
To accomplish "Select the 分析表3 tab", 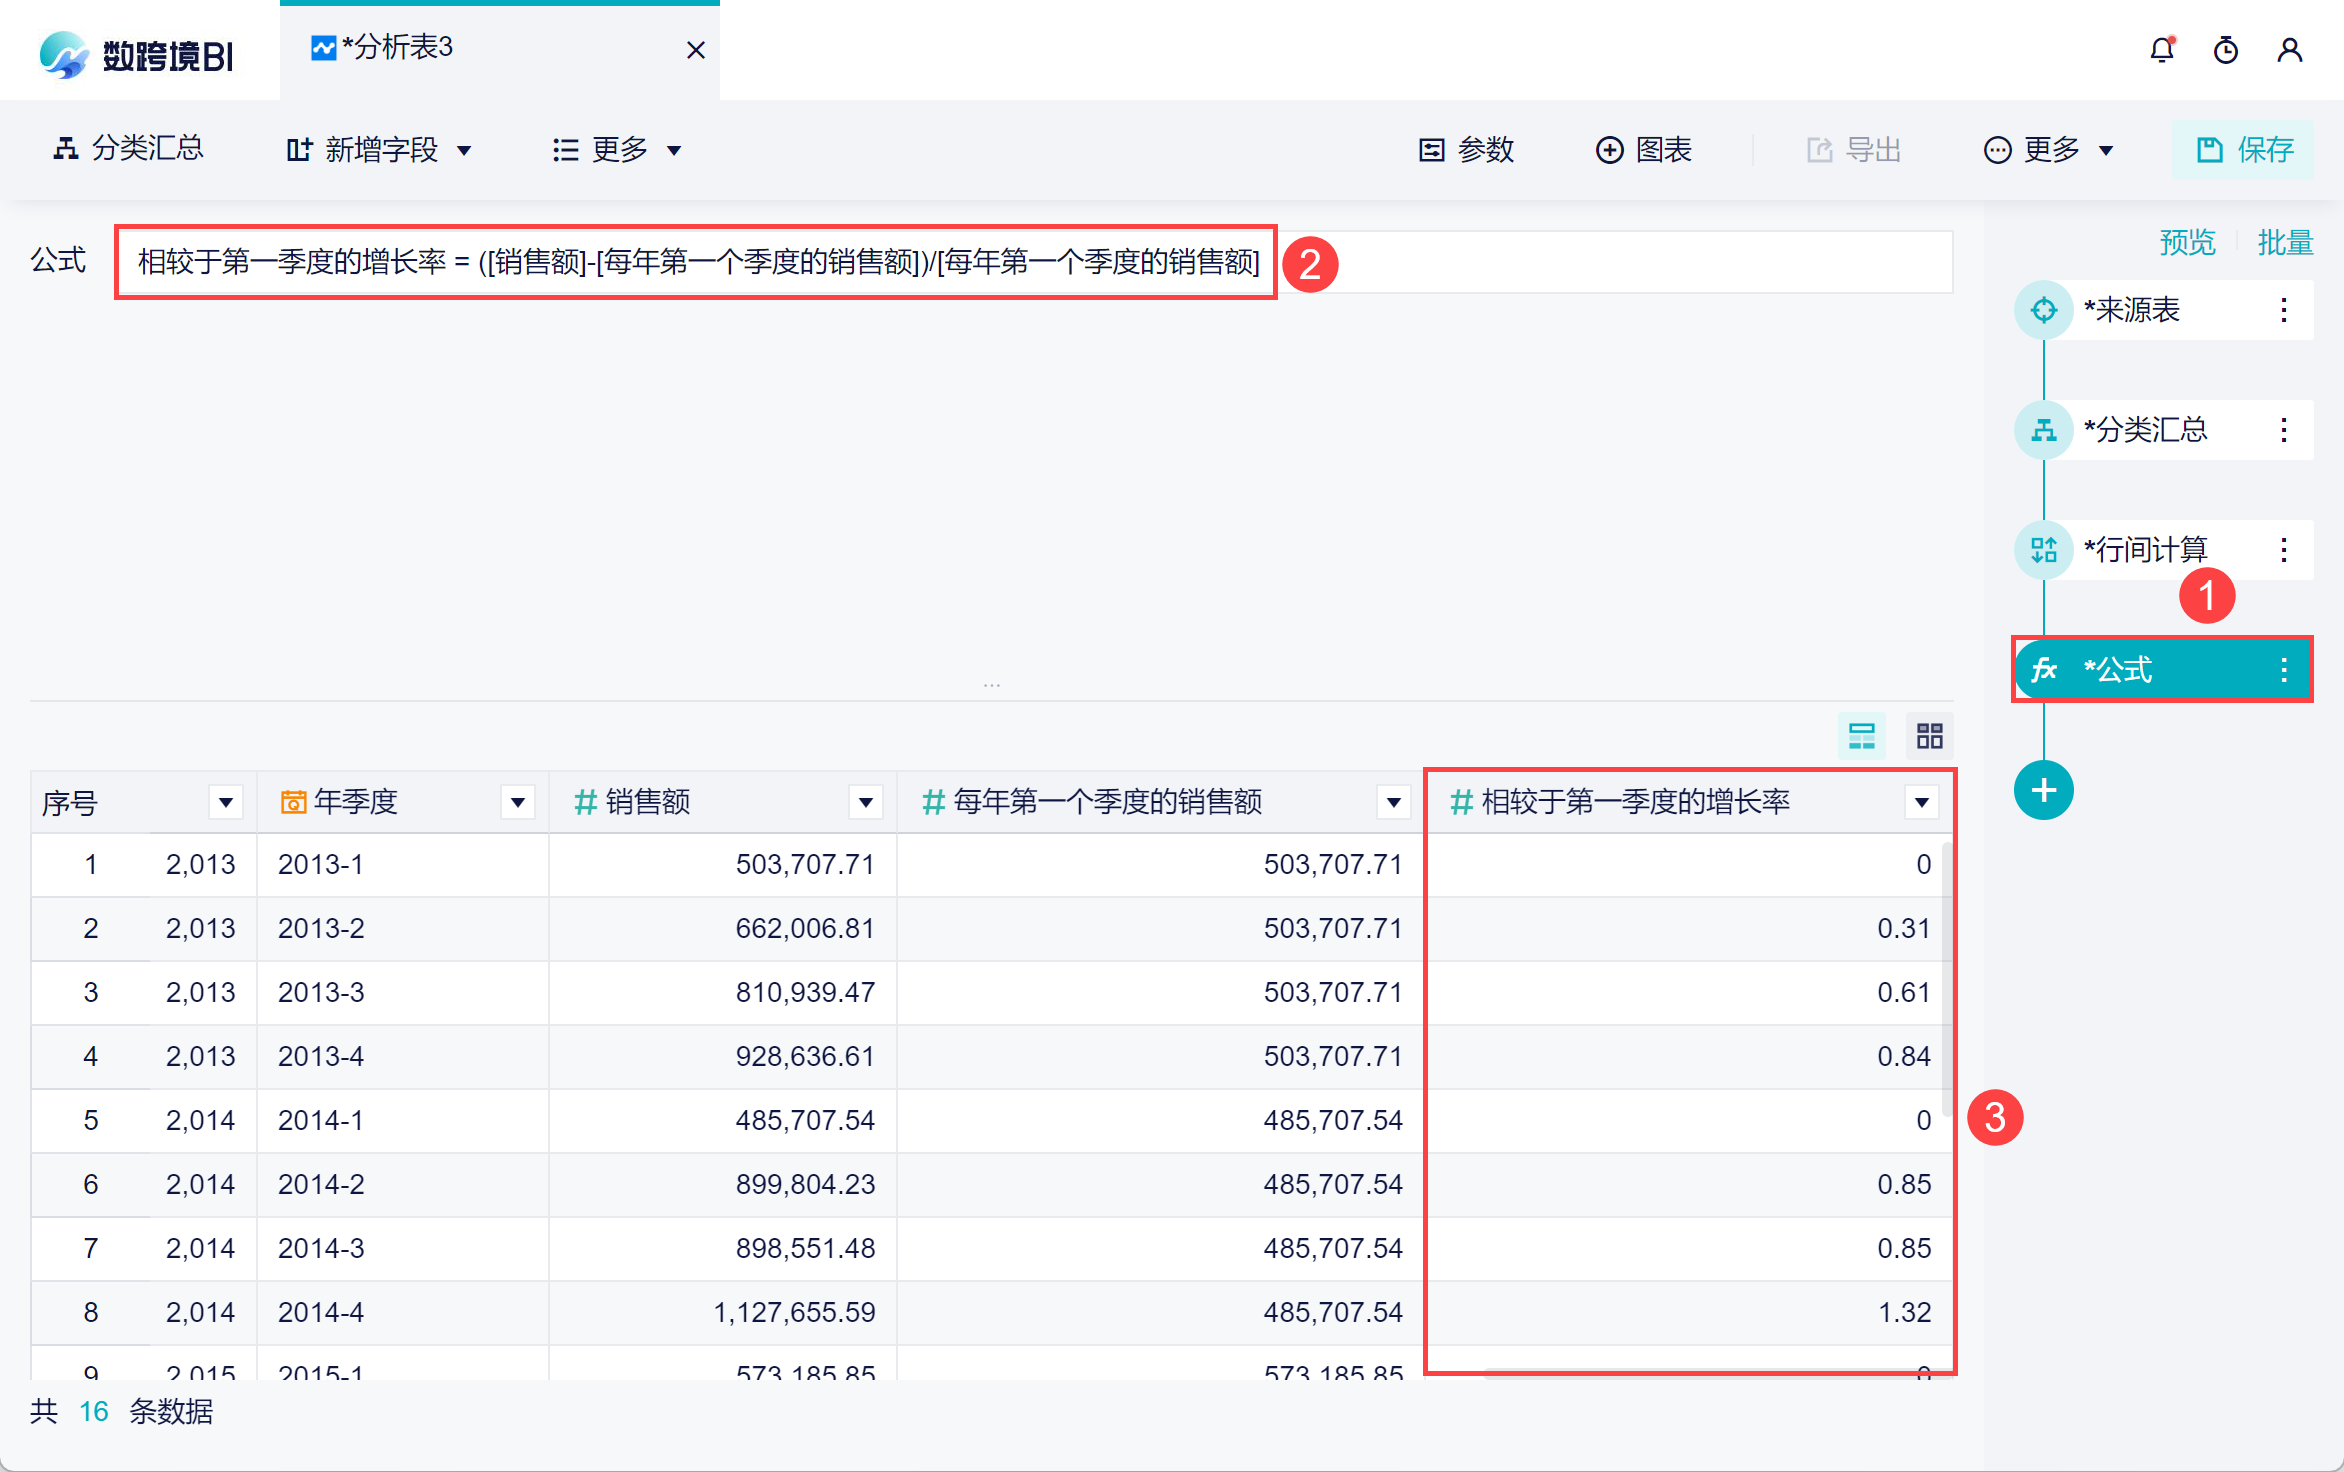I will [398, 48].
